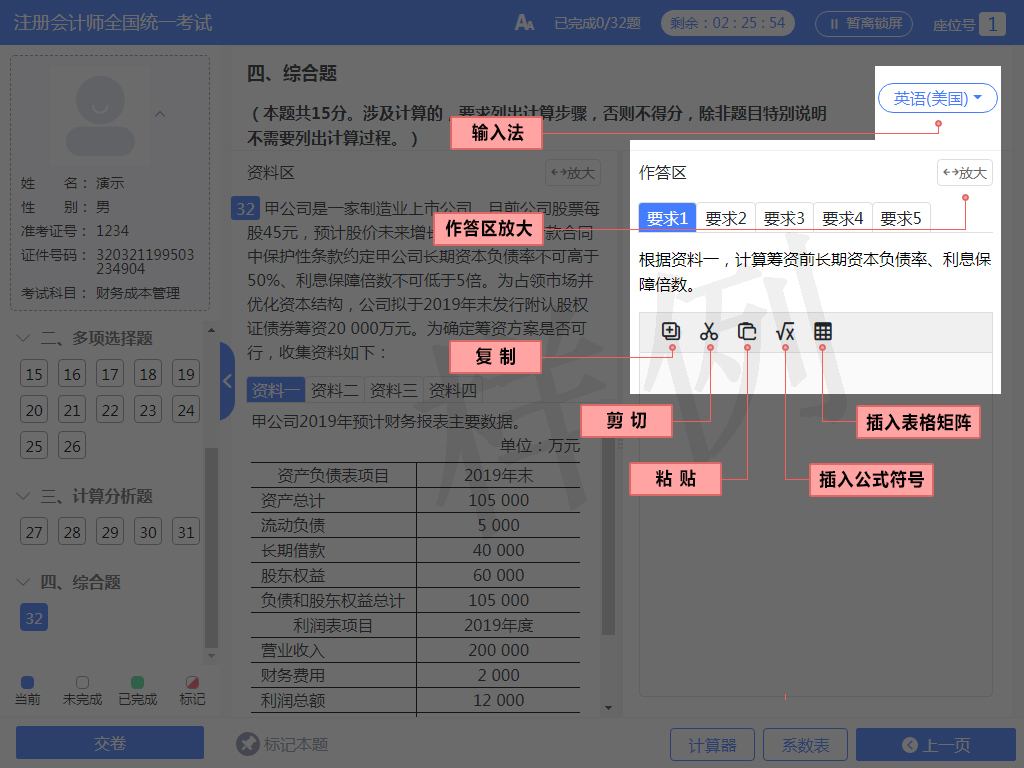Click the 放大 enlarge control for answer area
Image resolution: width=1024 pixels, height=768 pixels.
pos(963,172)
